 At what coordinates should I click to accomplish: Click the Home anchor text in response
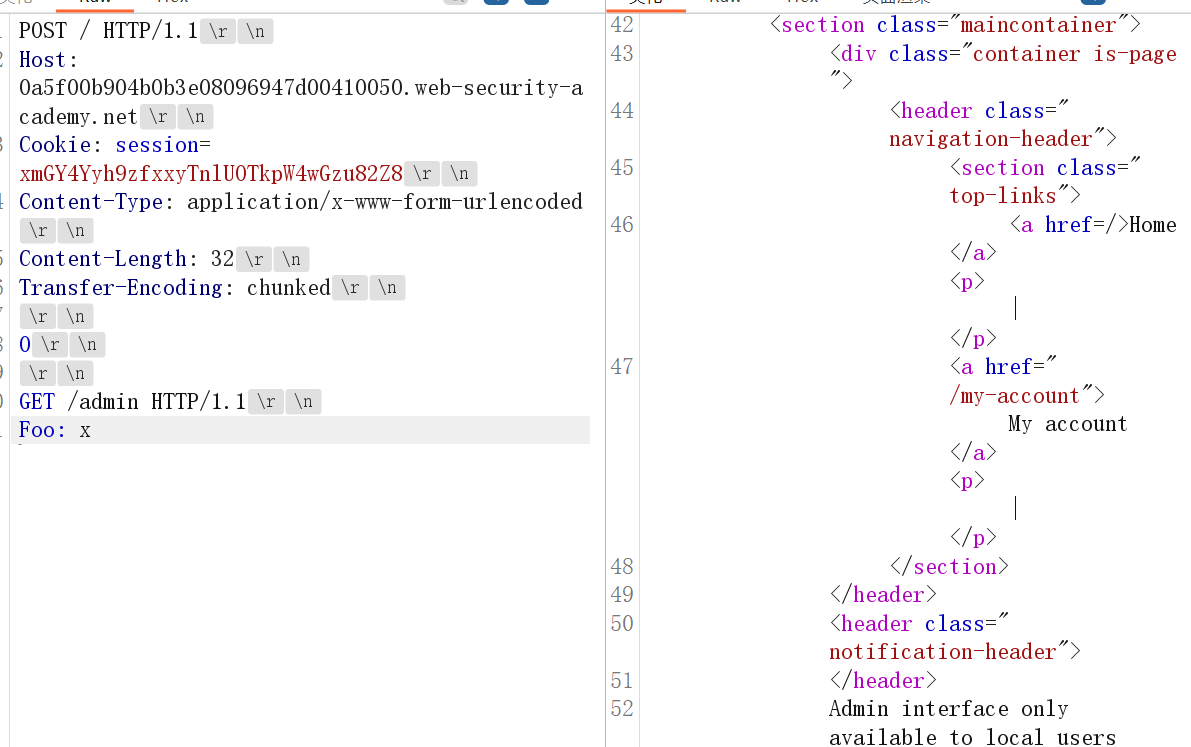coord(1153,225)
